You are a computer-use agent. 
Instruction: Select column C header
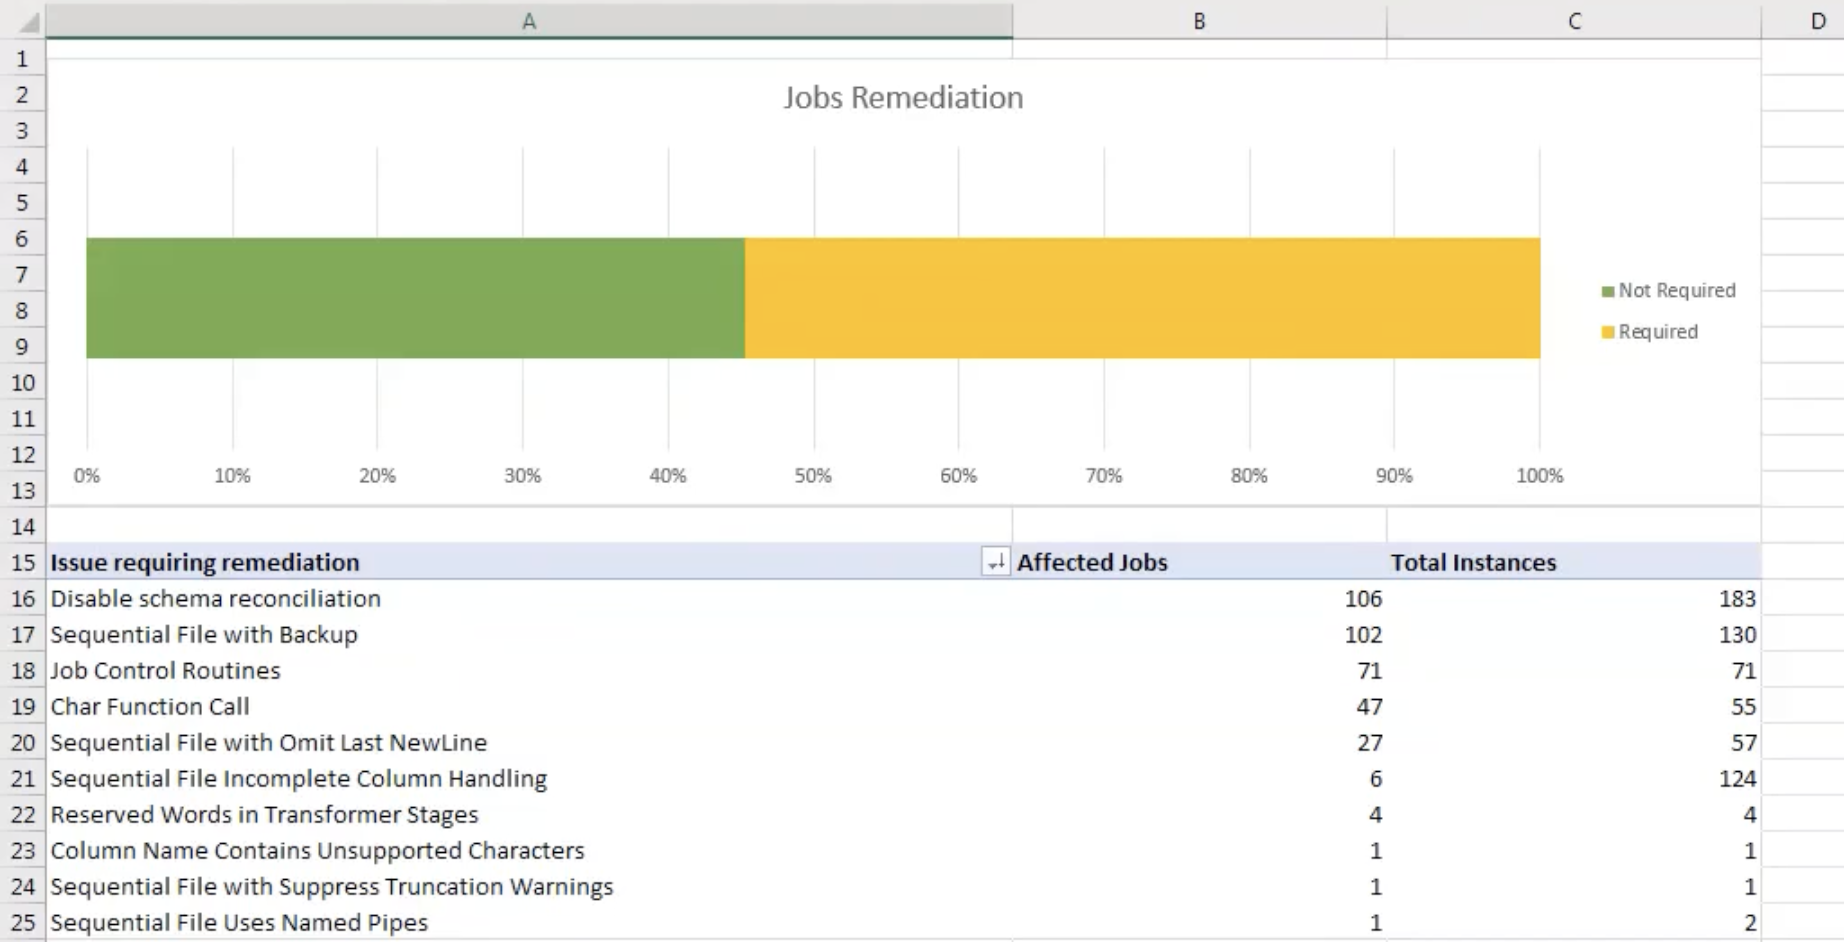click(x=1574, y=21)
